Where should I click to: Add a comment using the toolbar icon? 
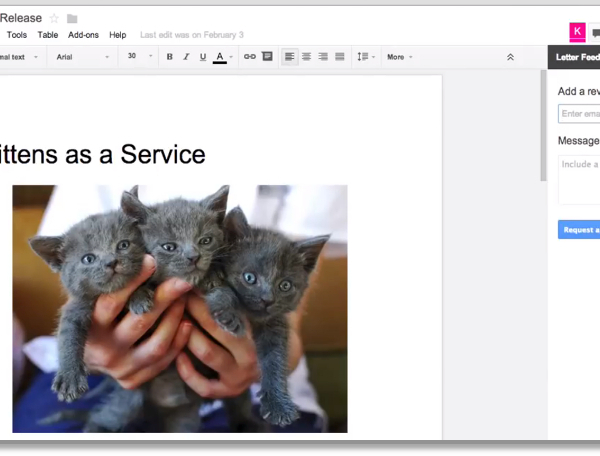[x=267, y=57]
